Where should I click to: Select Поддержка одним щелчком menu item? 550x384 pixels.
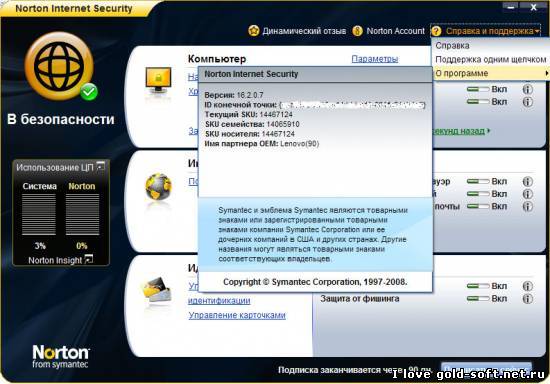click(490, 60)
